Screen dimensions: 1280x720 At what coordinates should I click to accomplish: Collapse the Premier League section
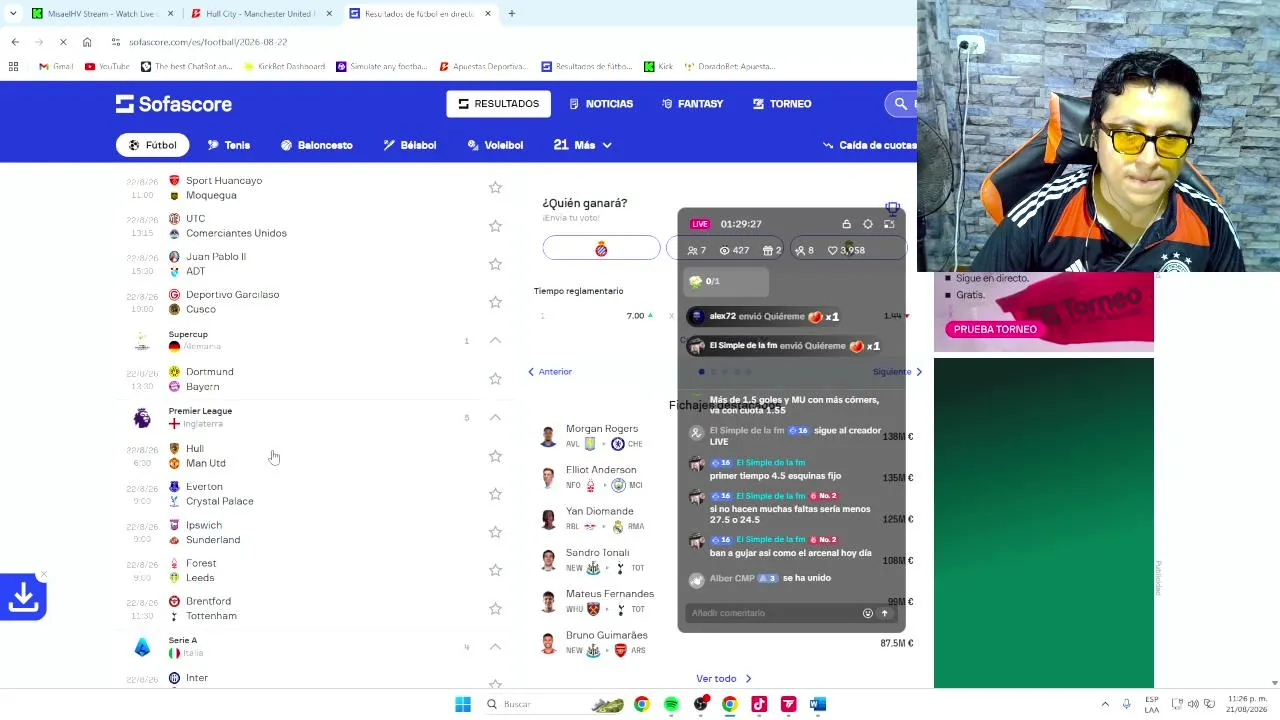495,417
